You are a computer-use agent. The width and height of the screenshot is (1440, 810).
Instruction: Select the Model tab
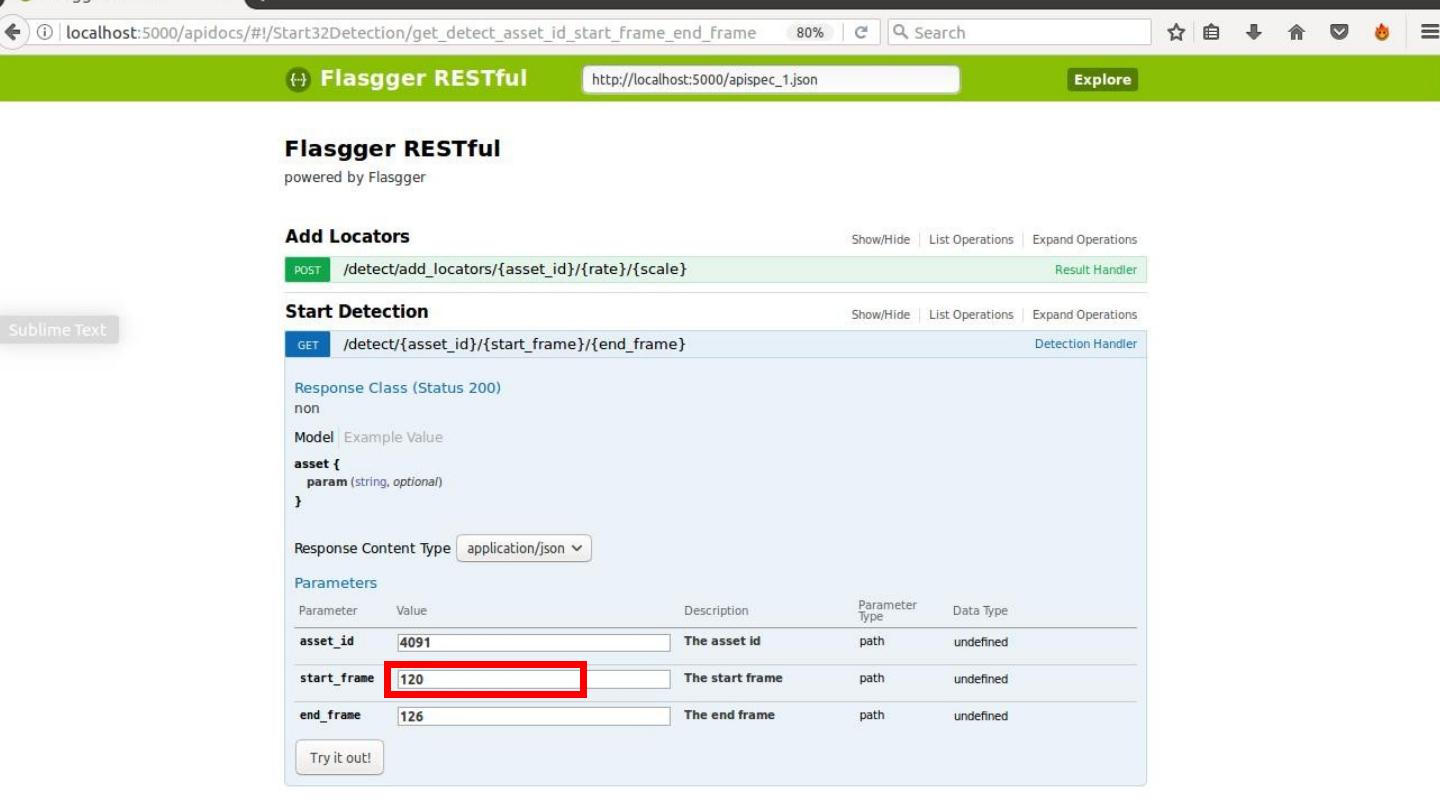coord(313,437)
